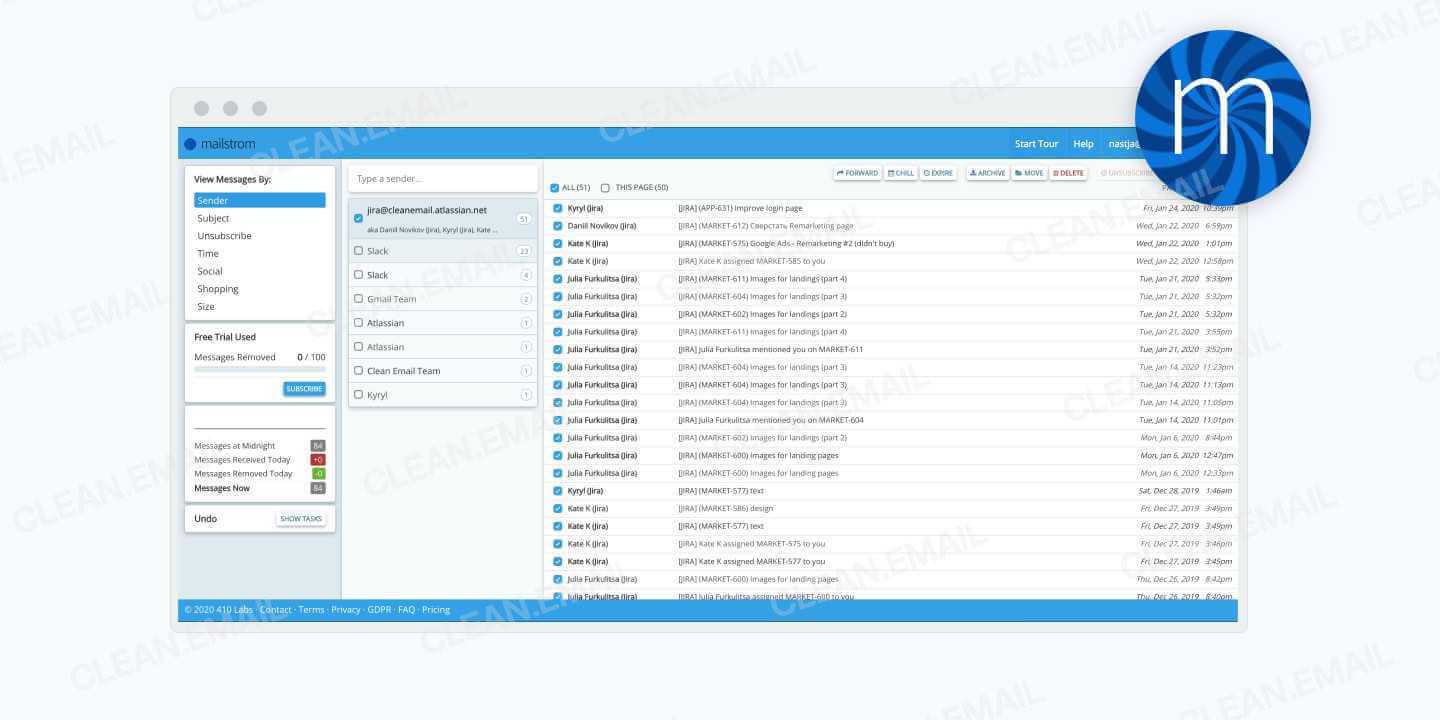Click the Forward toolbar button
1440x720 pixels.
click(857, 173)
